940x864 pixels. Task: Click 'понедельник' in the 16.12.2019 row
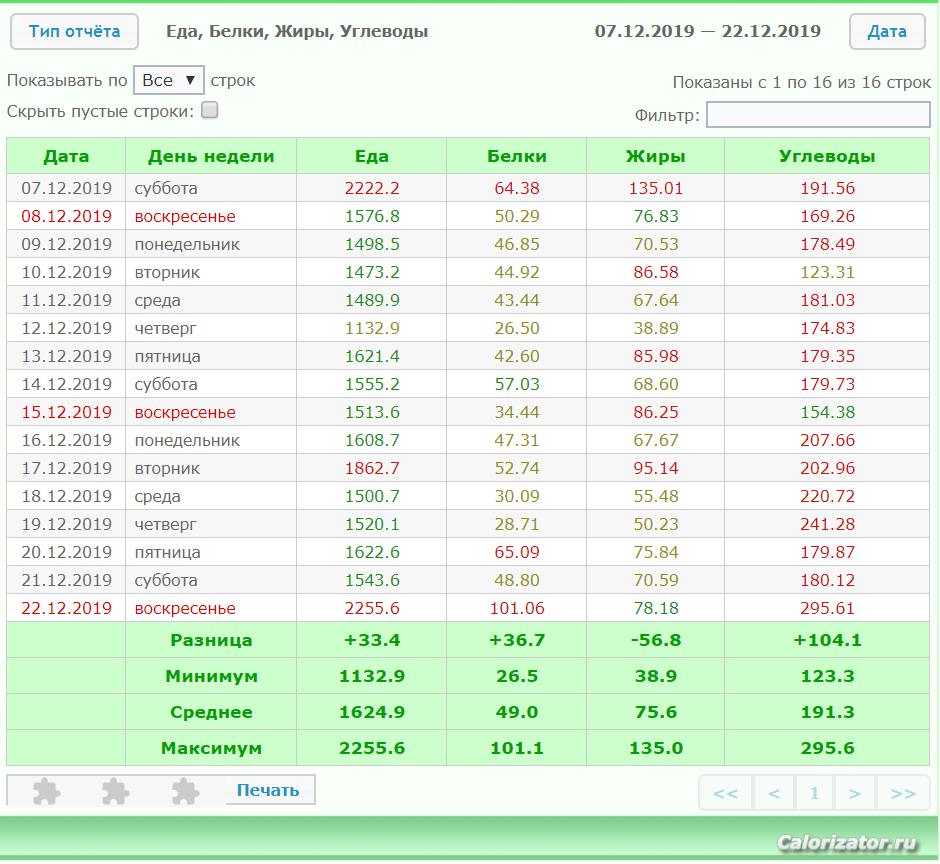click(187, 440)
